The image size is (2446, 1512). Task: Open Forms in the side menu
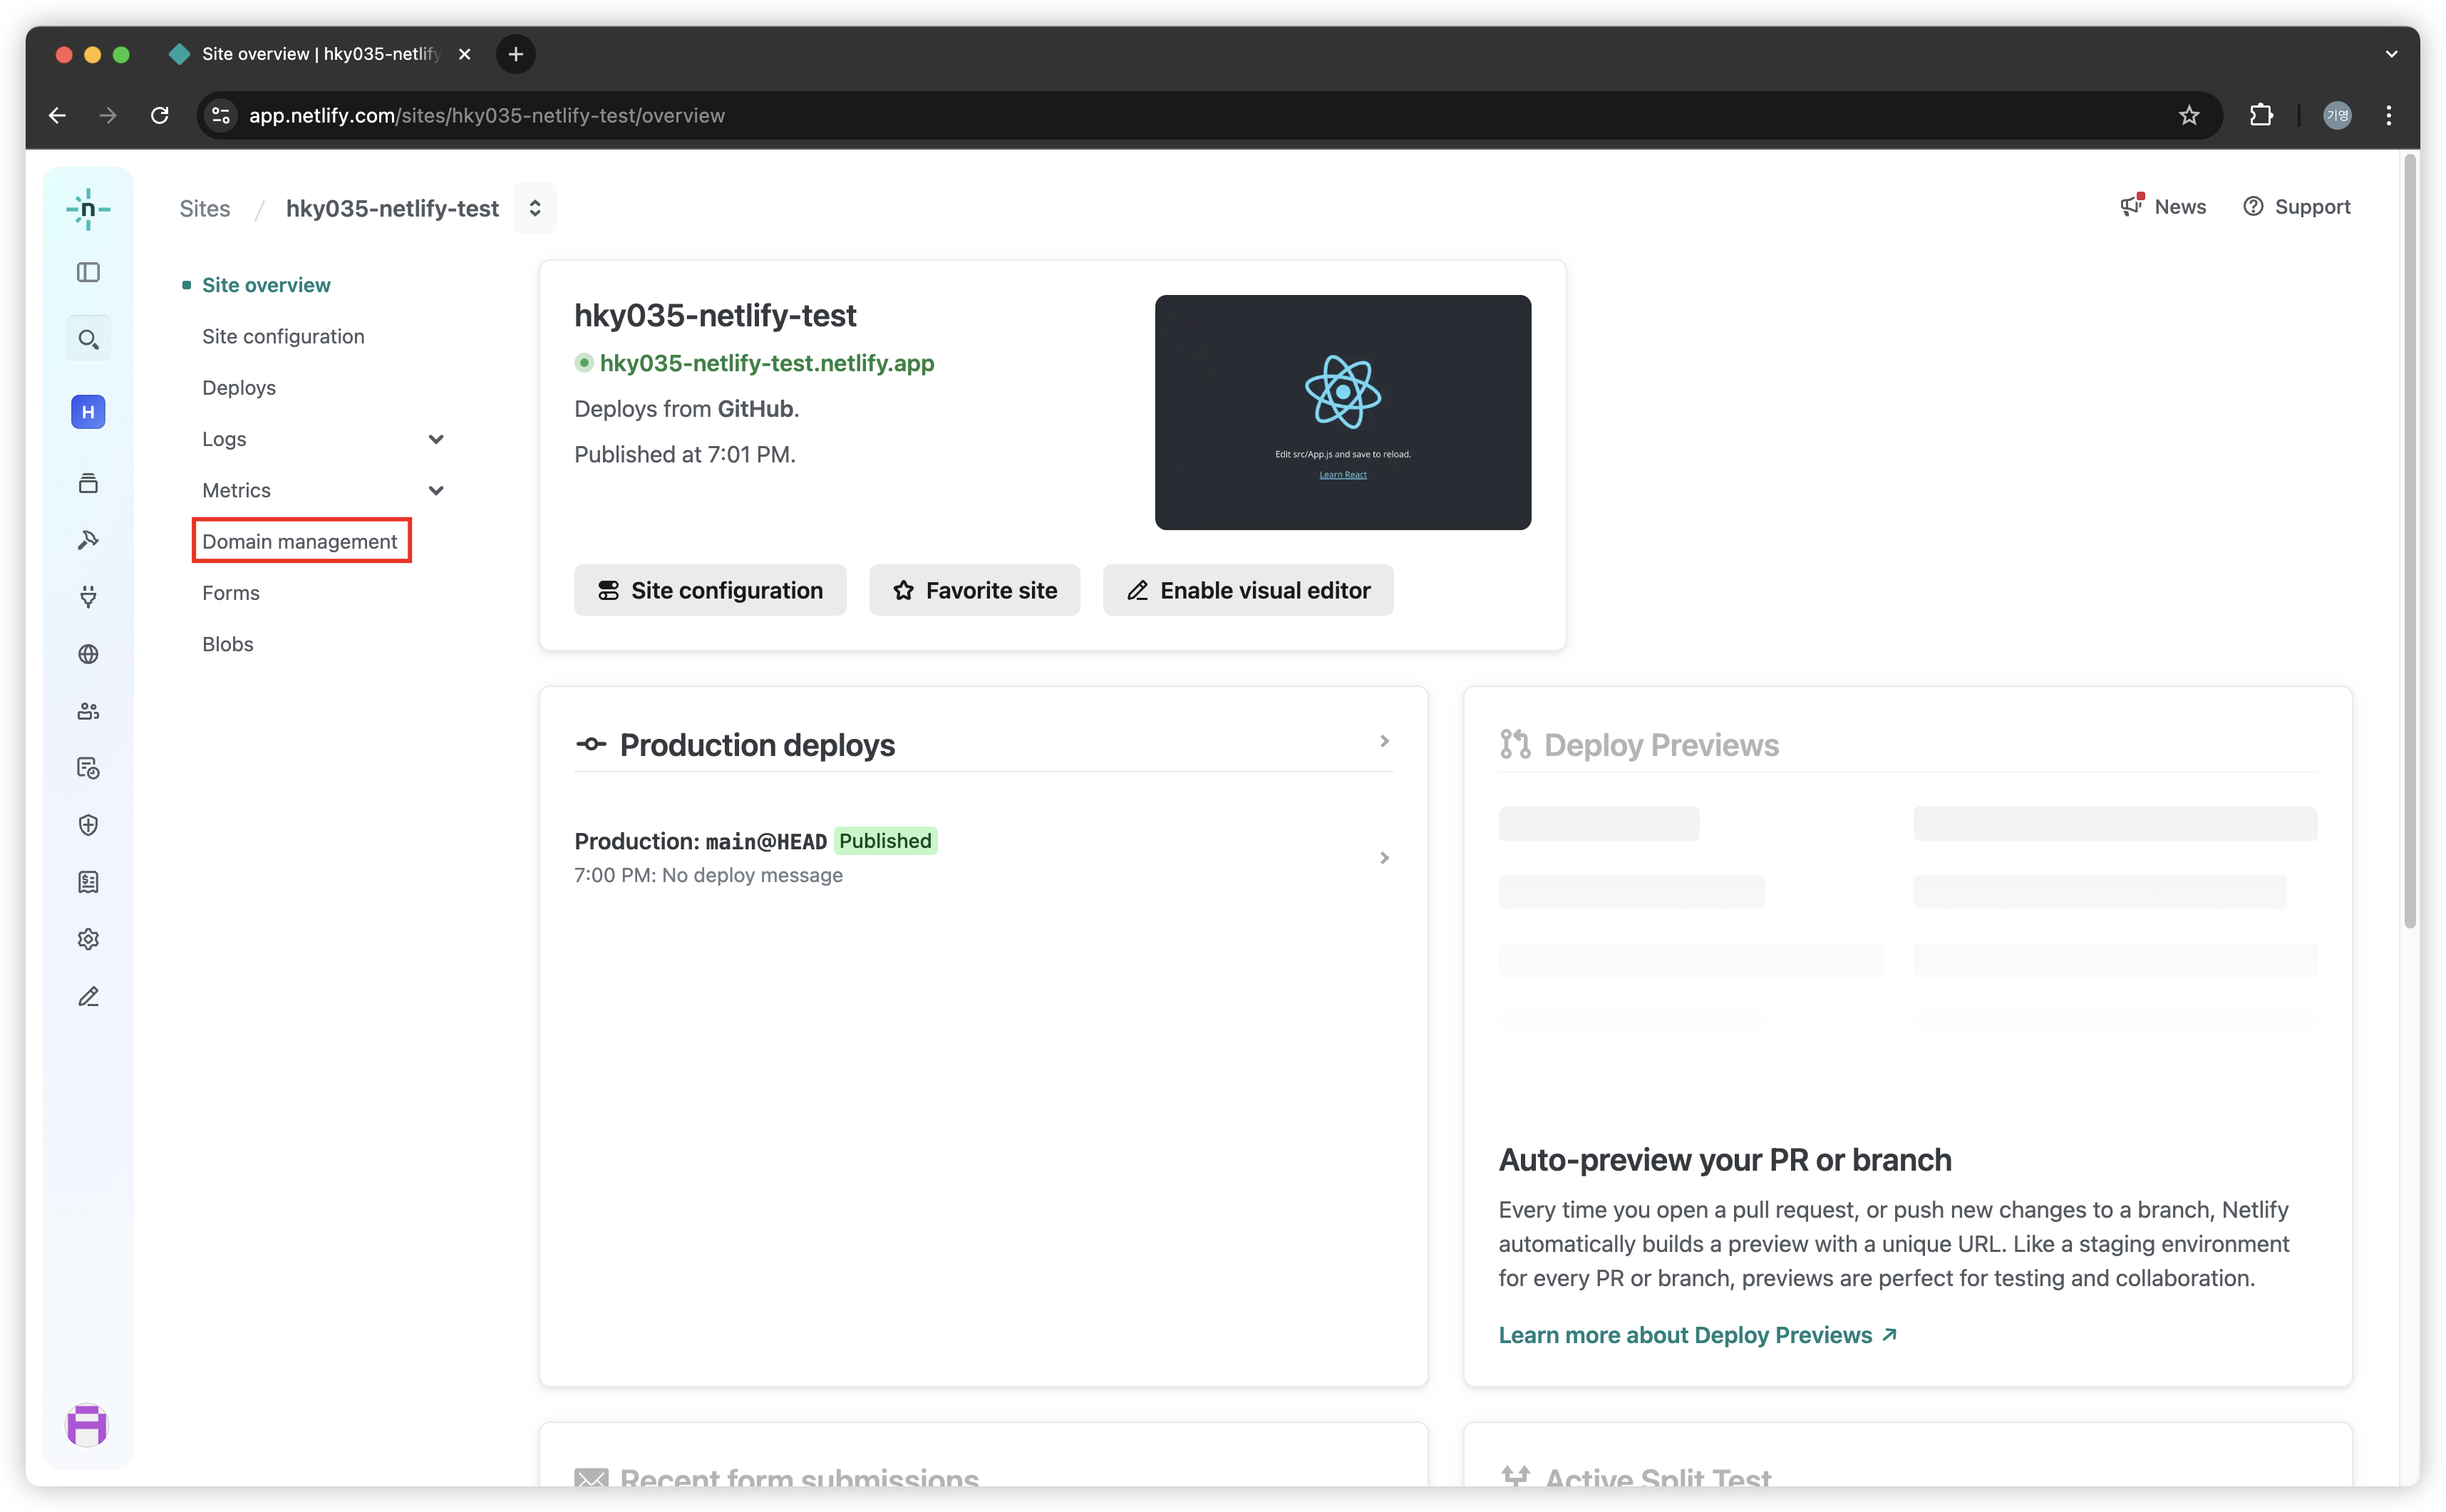pos(231,593)
